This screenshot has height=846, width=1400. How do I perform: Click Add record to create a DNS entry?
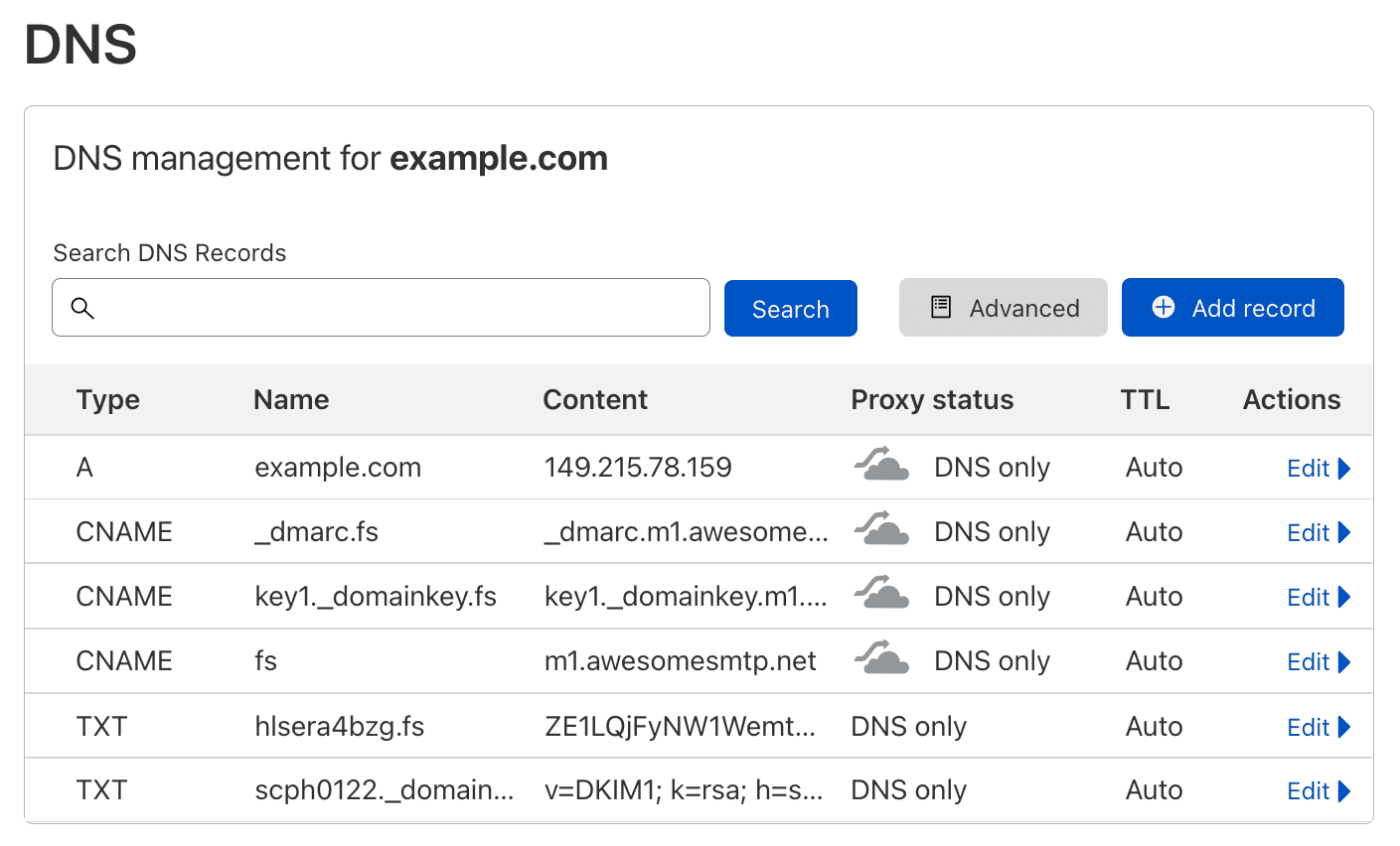pos(1232,308)
